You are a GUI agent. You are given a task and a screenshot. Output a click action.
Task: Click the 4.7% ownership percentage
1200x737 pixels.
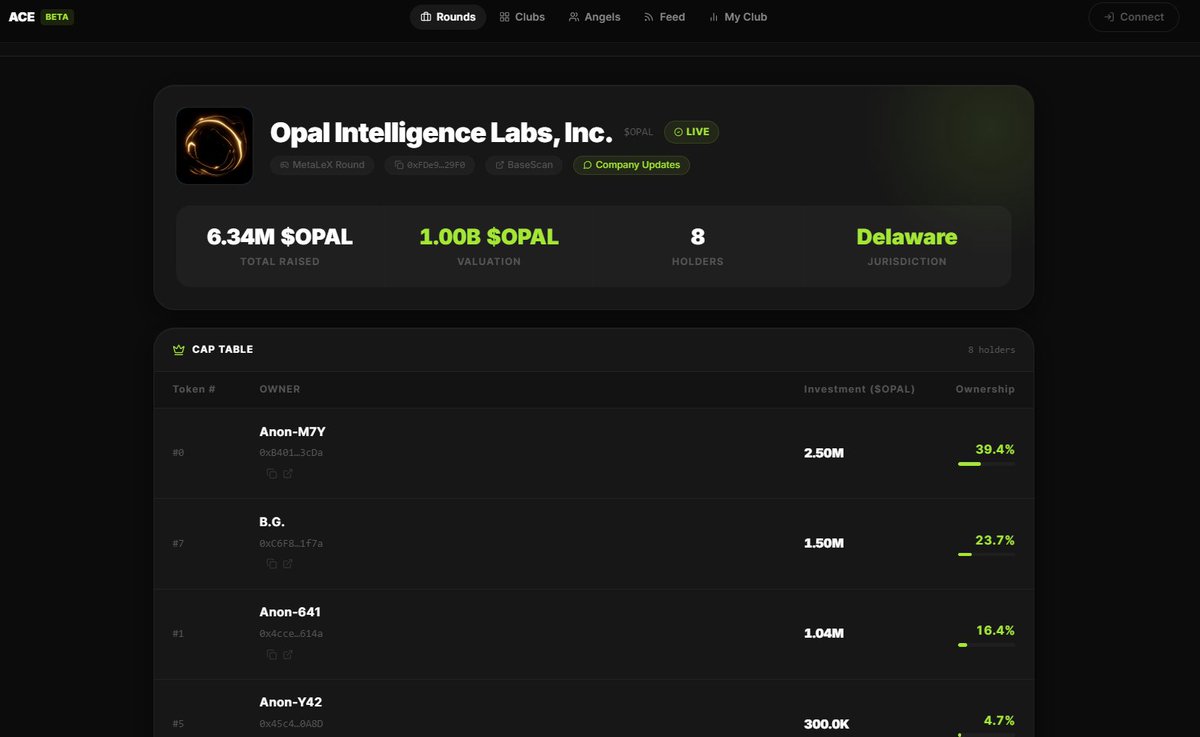(x=998, y=720)
